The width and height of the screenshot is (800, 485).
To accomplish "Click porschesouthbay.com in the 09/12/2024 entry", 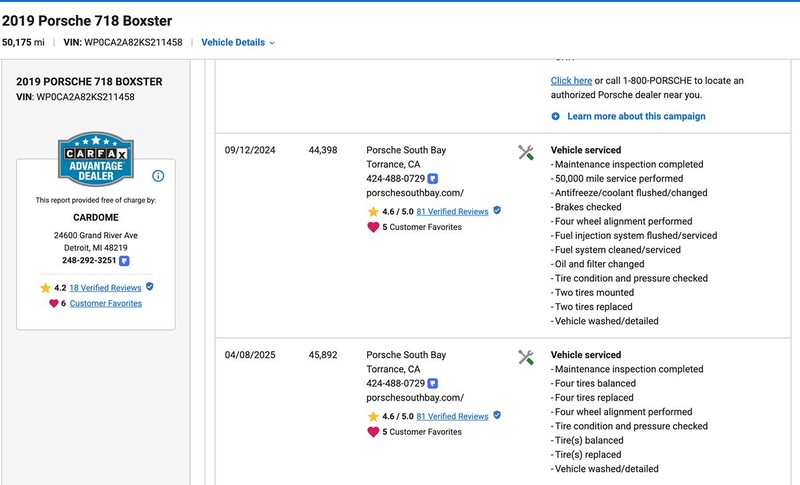I will click(415, 193).
